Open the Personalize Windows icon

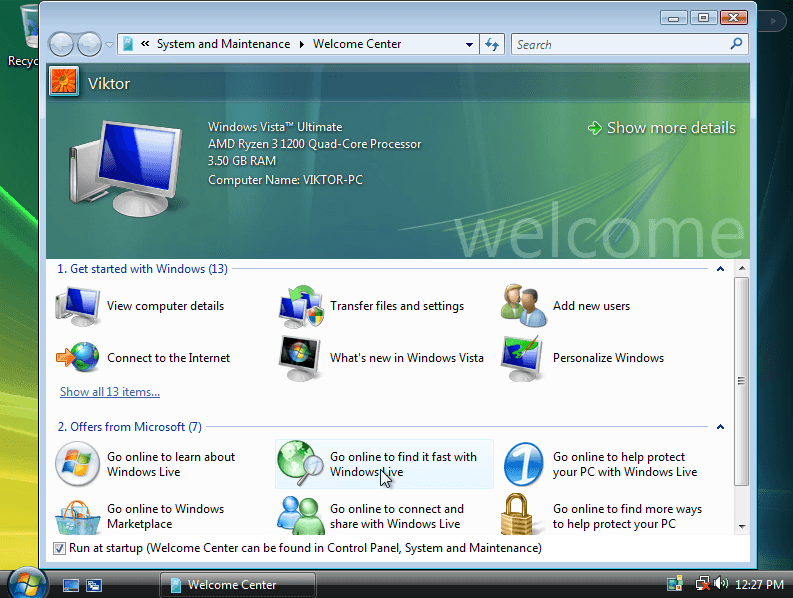[524, 358]
